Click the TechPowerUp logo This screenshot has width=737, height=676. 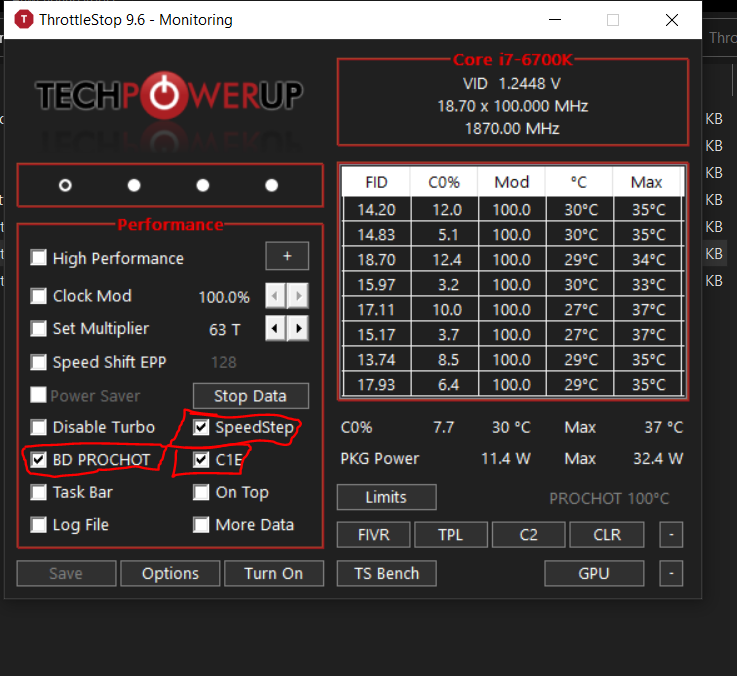coord(169,96)
